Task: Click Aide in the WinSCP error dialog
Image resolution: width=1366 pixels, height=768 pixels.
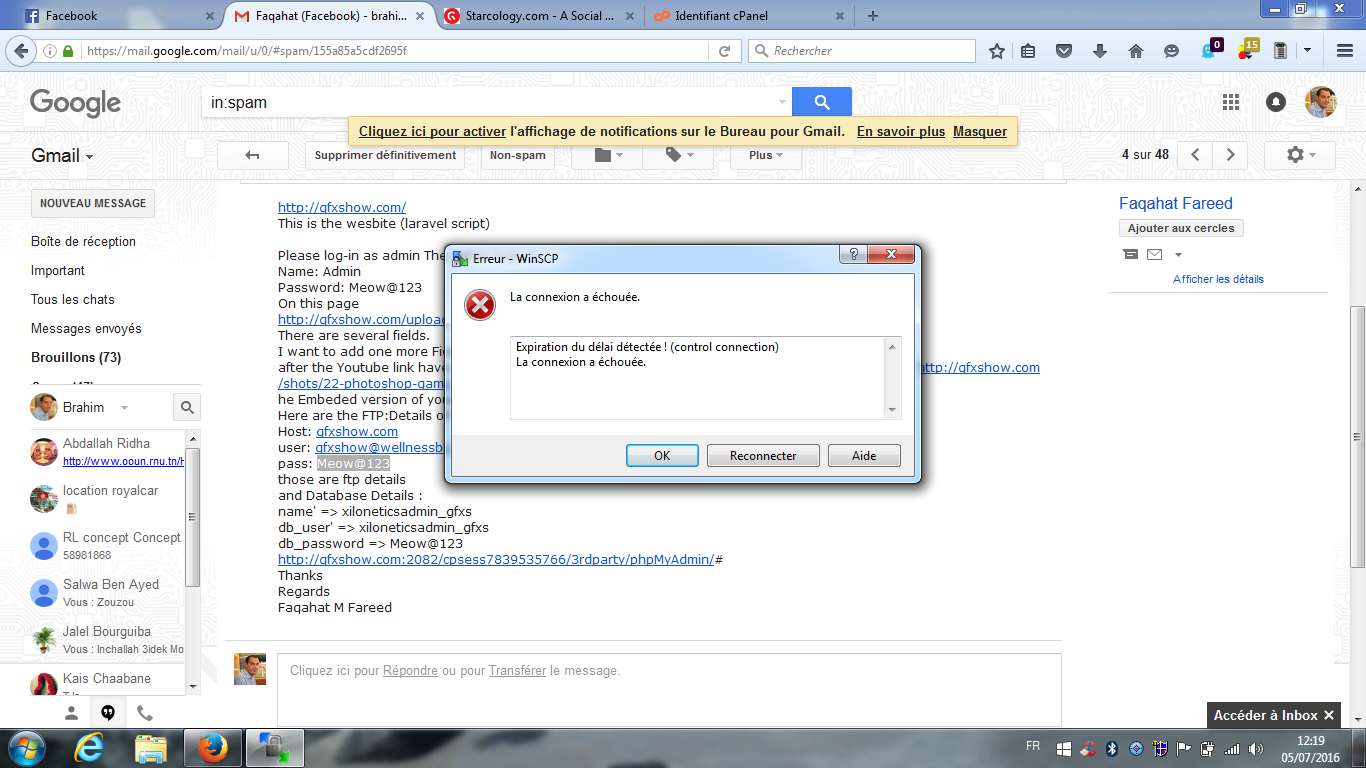Action: (864, 456)
